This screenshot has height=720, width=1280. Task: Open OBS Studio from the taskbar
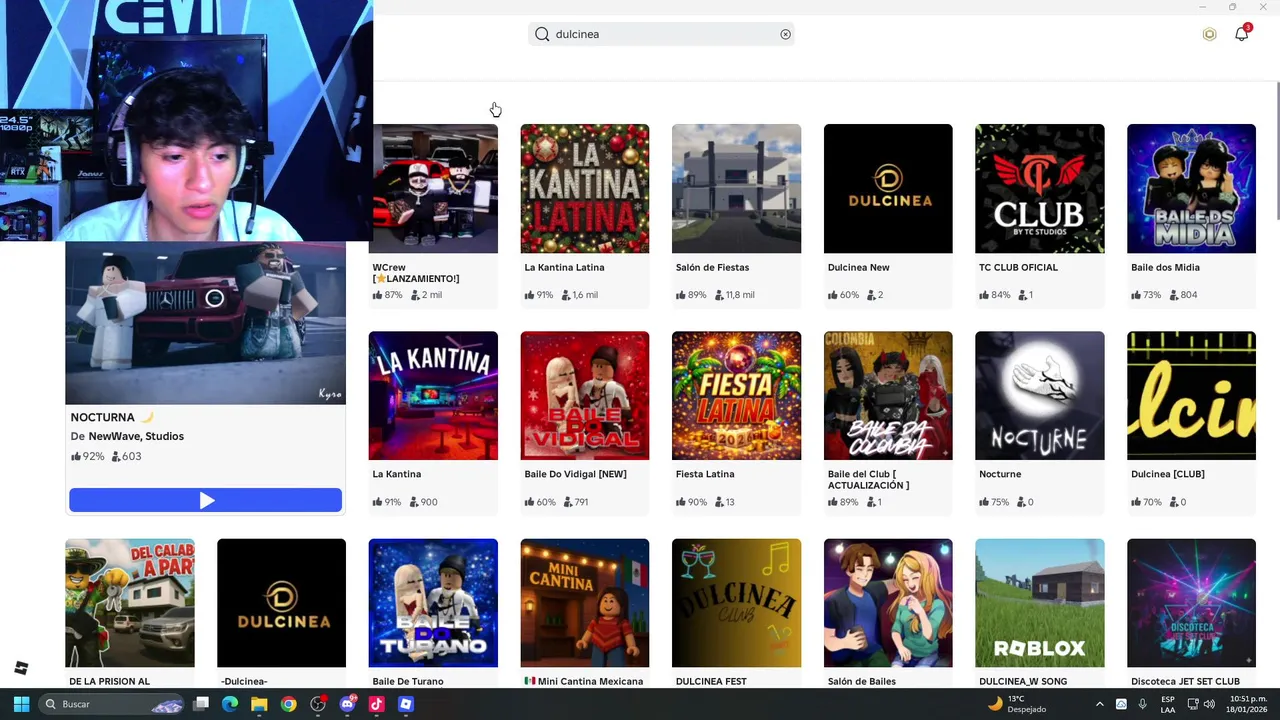pos(318,704)
